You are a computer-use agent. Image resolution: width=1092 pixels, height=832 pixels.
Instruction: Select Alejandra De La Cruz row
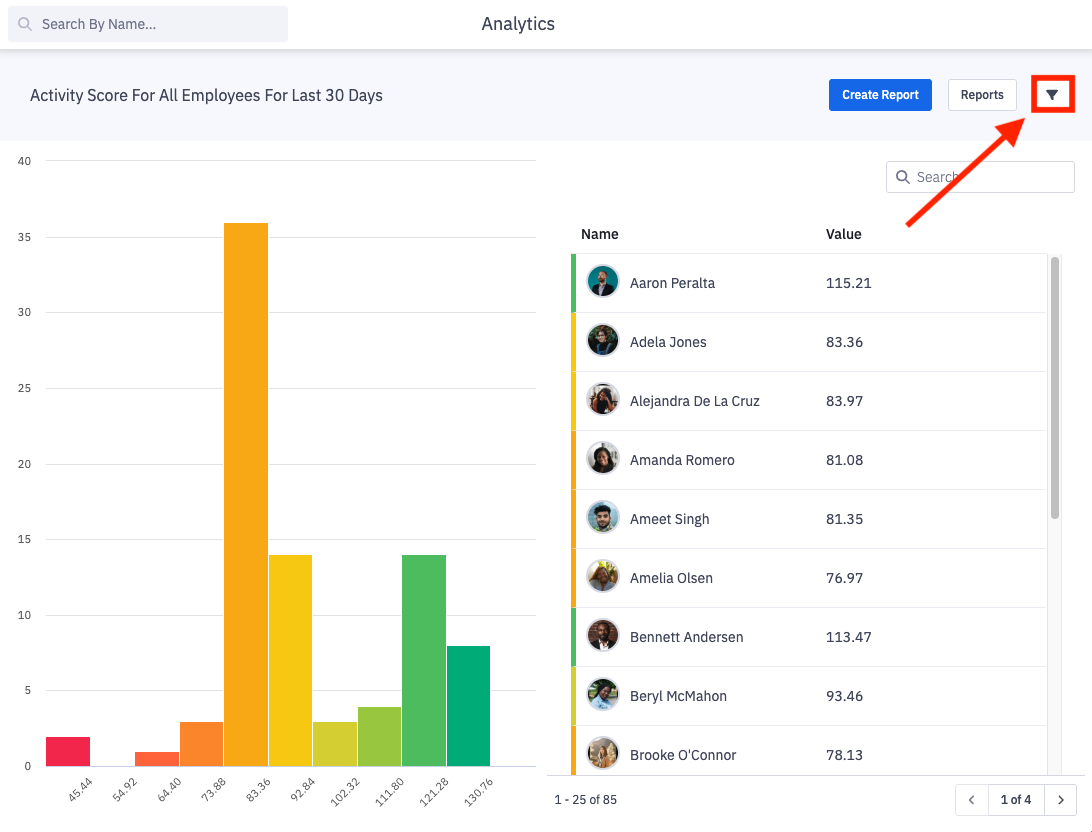(x=694, y=401)
